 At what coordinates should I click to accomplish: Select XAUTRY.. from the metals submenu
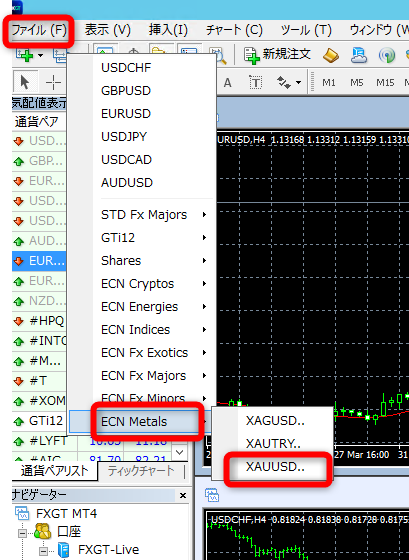(274, 444)
